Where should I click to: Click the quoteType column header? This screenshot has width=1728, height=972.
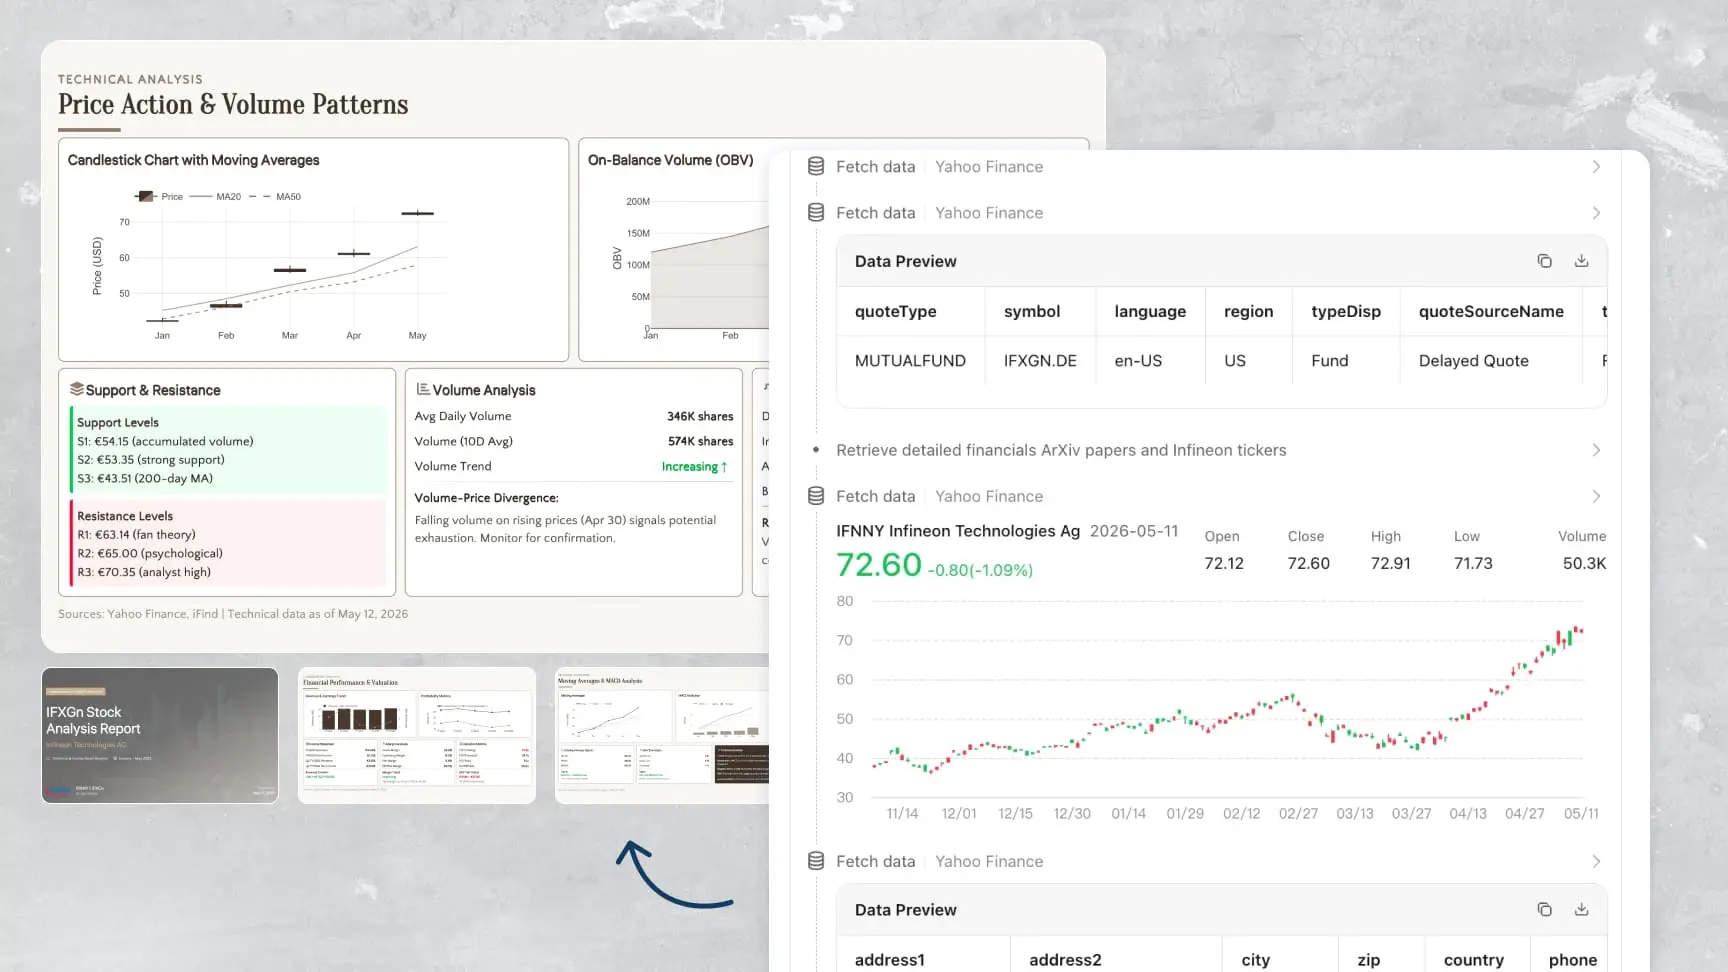coord(896,311)
